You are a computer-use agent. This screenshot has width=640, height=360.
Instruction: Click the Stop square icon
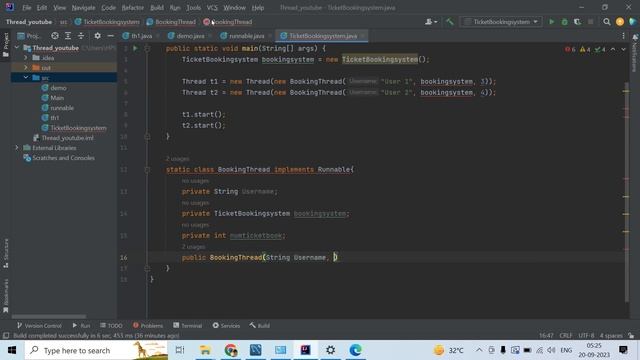pyautogui.click(x=590, y=22)
